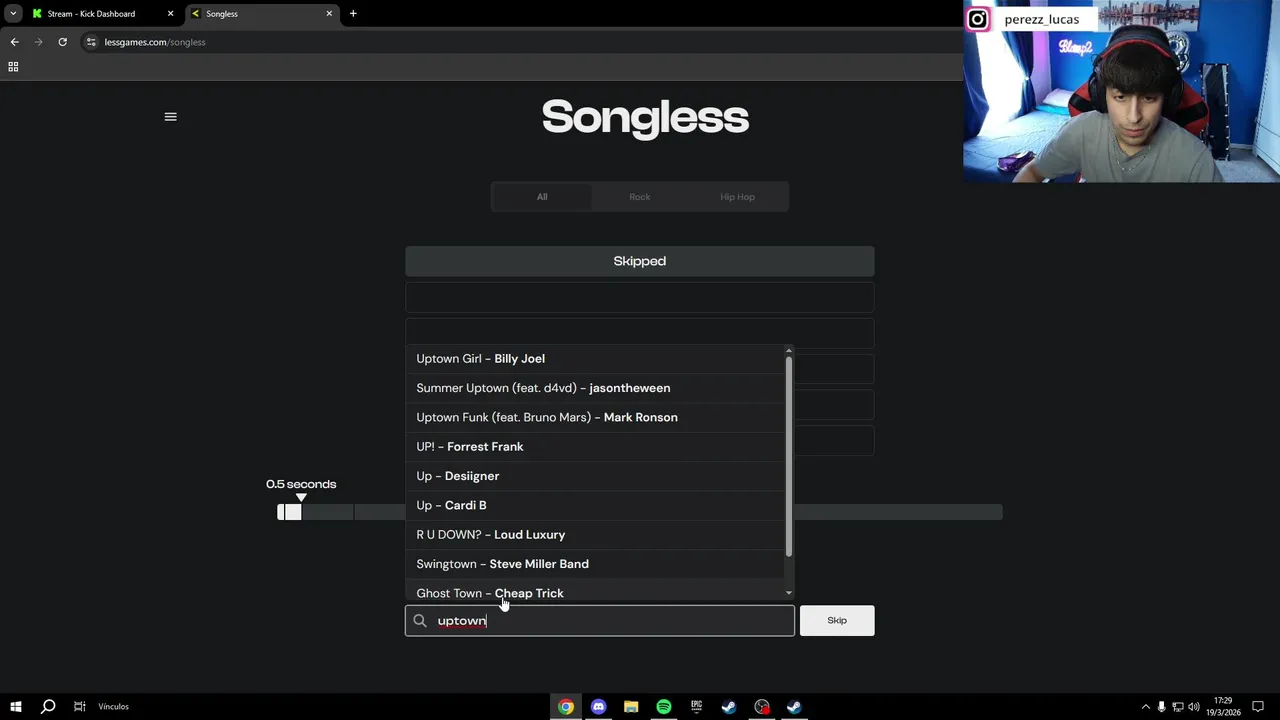Open Vínculos taskbar toolbar
The height and width of the screenshot is (720, 1280).
(x=113, y=707)
